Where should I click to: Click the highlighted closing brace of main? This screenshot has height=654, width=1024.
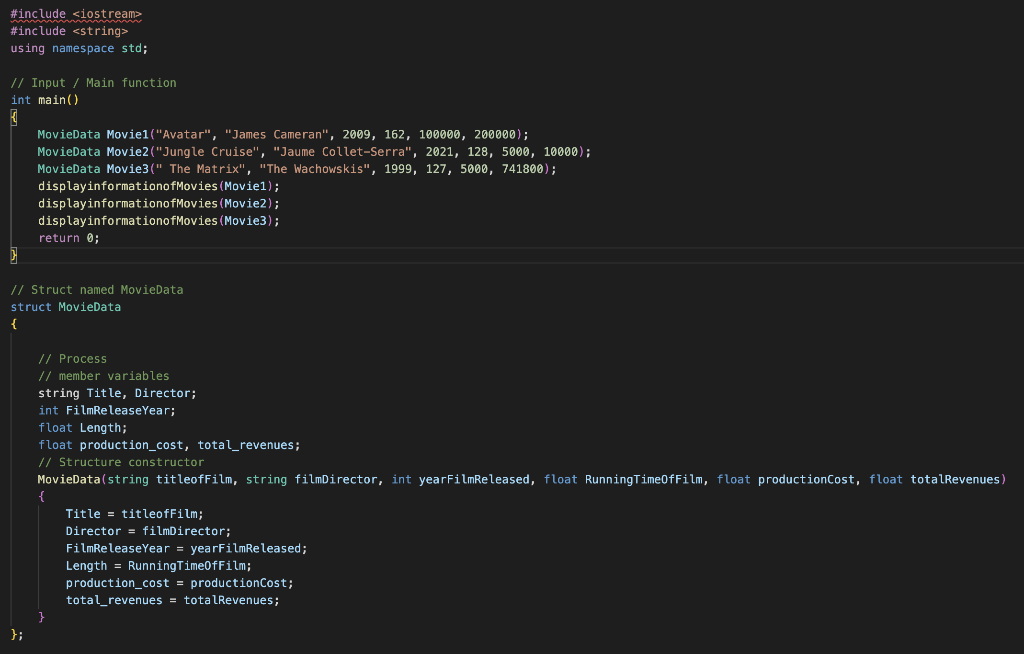13,255
